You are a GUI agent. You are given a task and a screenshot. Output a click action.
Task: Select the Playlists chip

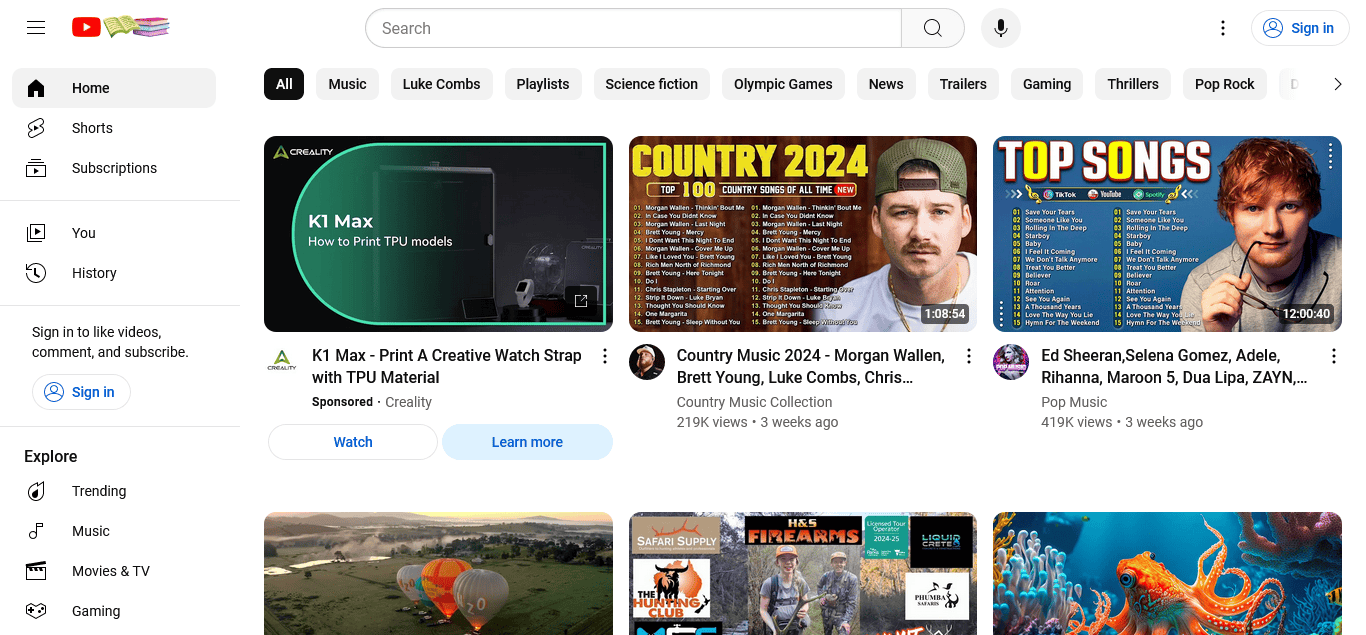point(543,84)
